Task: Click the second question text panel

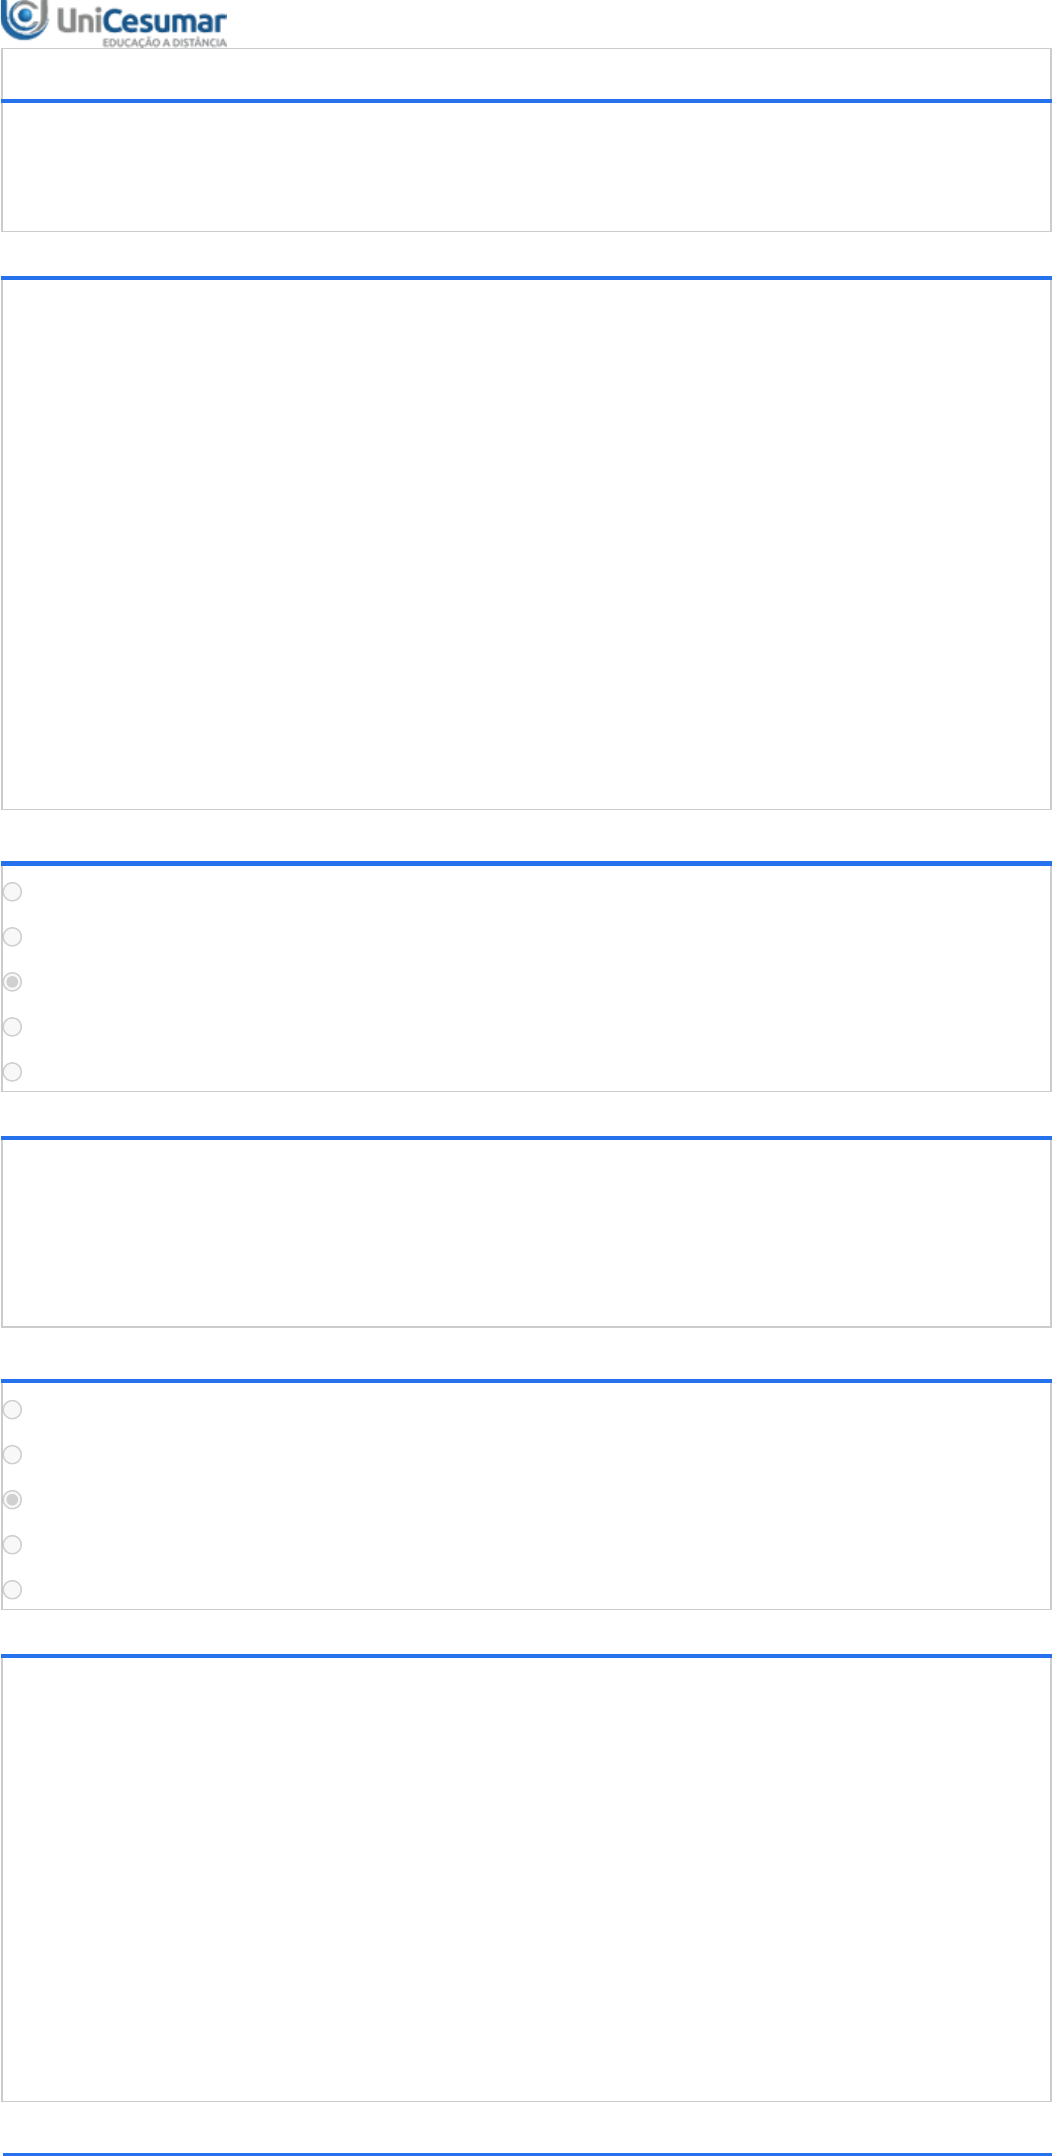Action: (x=526, y=1233)
